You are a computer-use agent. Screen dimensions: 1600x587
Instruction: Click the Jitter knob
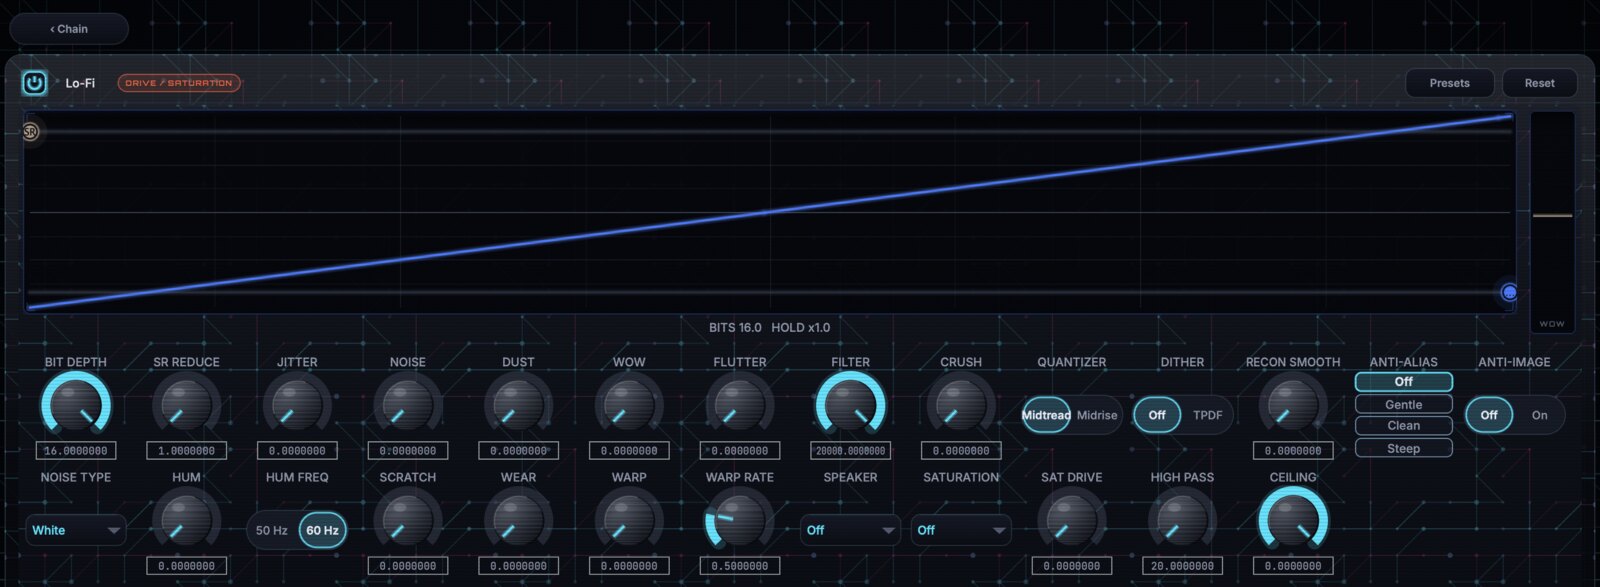click(297, 405)
